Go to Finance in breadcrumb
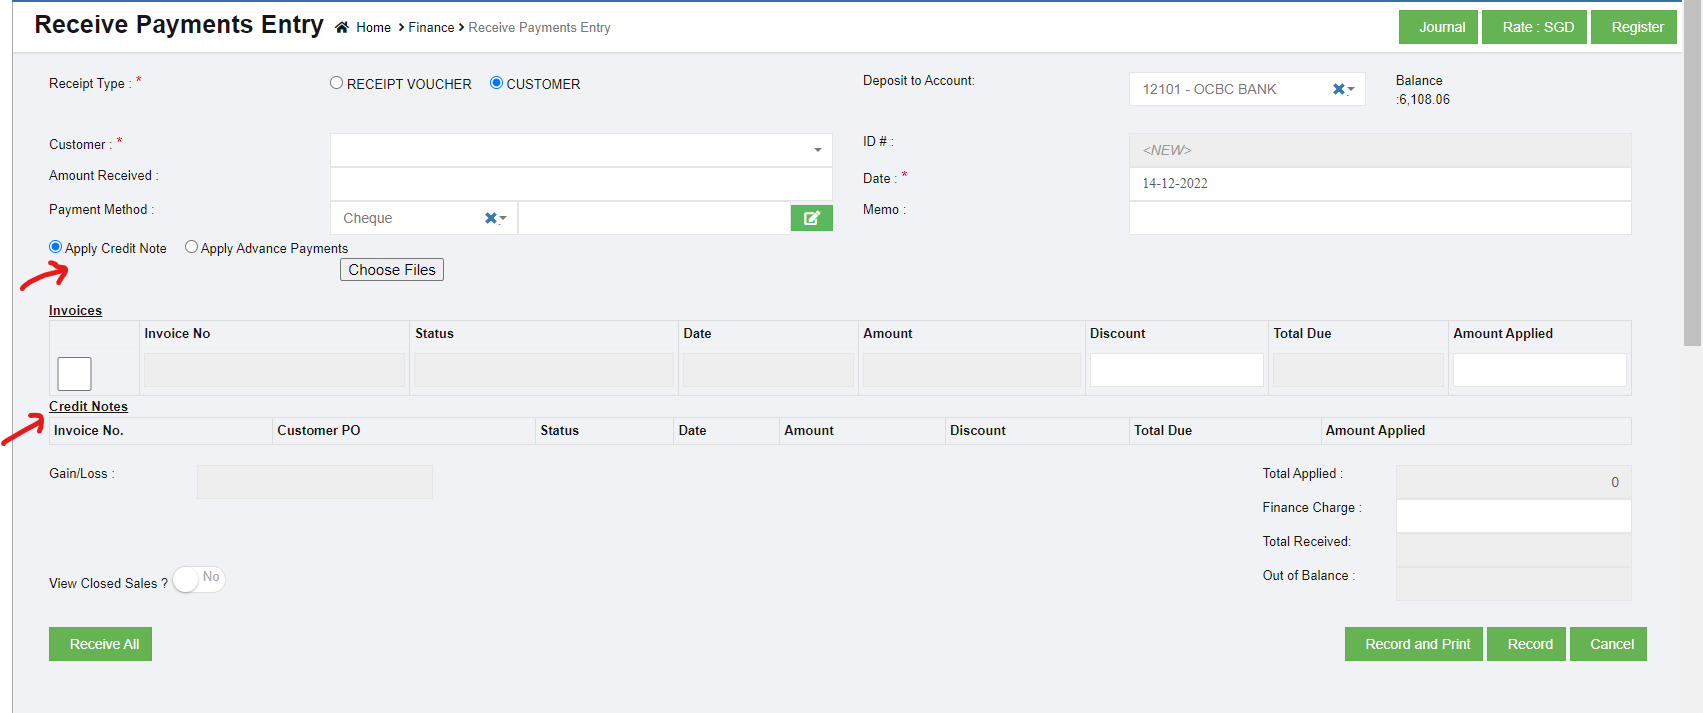Screen dimensions: 1703x713 point(431,28)
